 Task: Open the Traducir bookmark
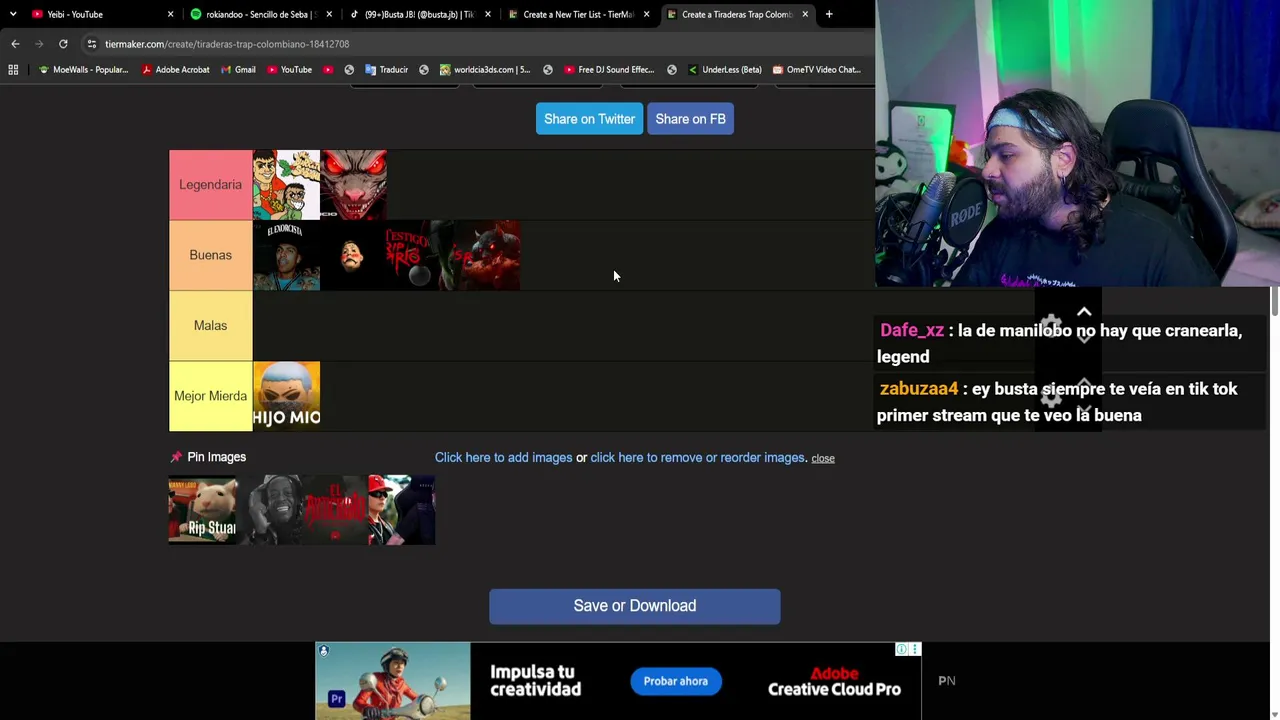[386, 70]
